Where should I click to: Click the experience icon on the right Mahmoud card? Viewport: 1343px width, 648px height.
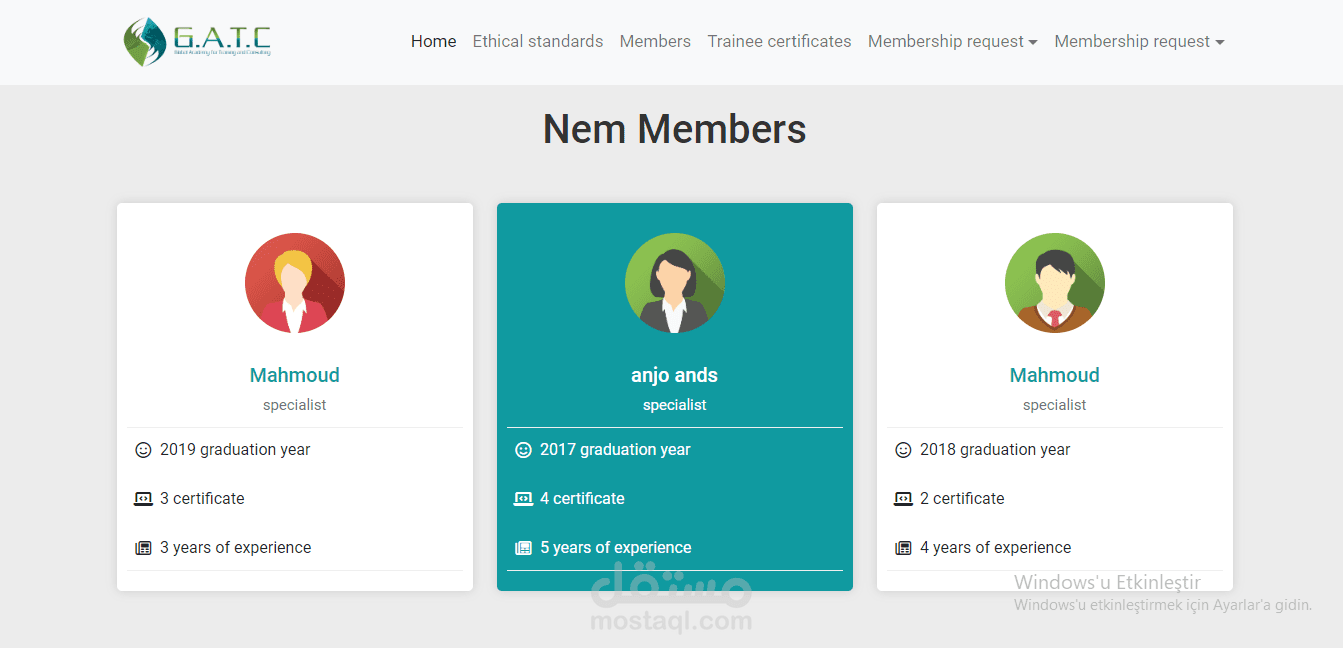point(903,547)
